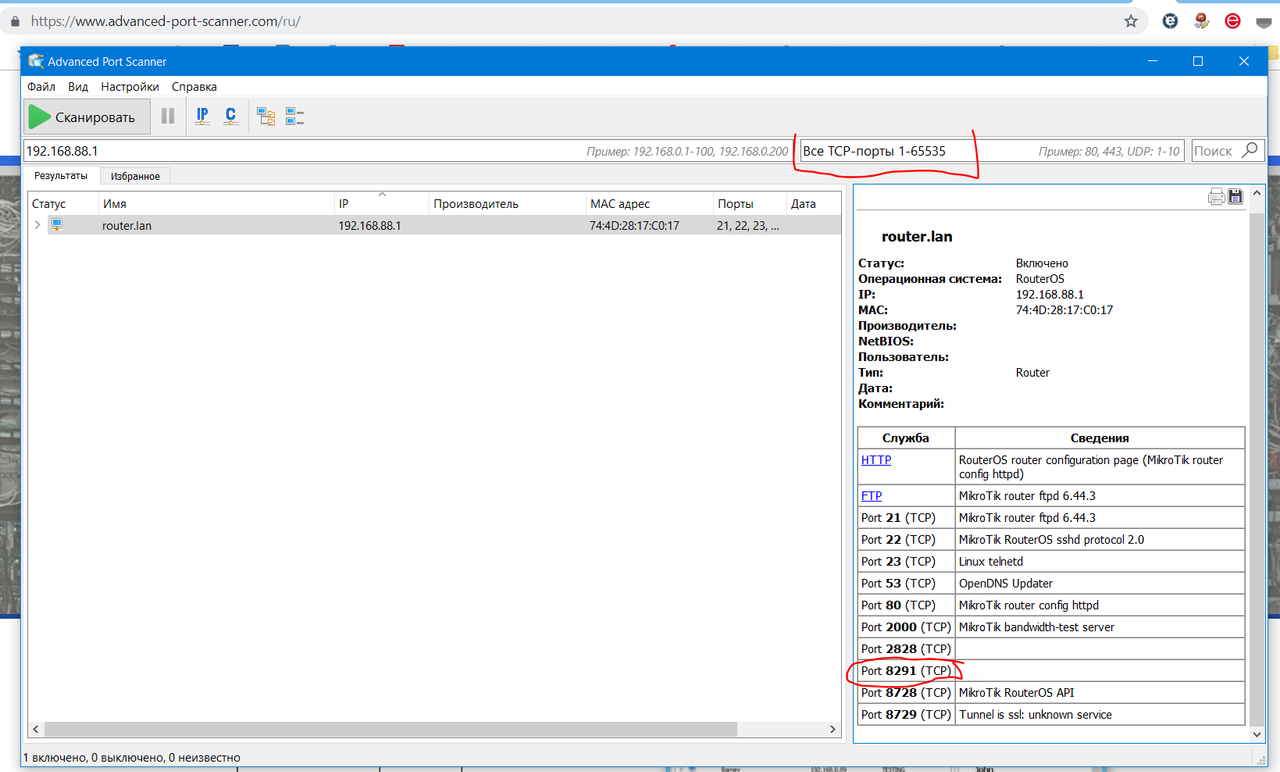
Task: Sort by the Производитель column header
Action: tap(507, 204)
